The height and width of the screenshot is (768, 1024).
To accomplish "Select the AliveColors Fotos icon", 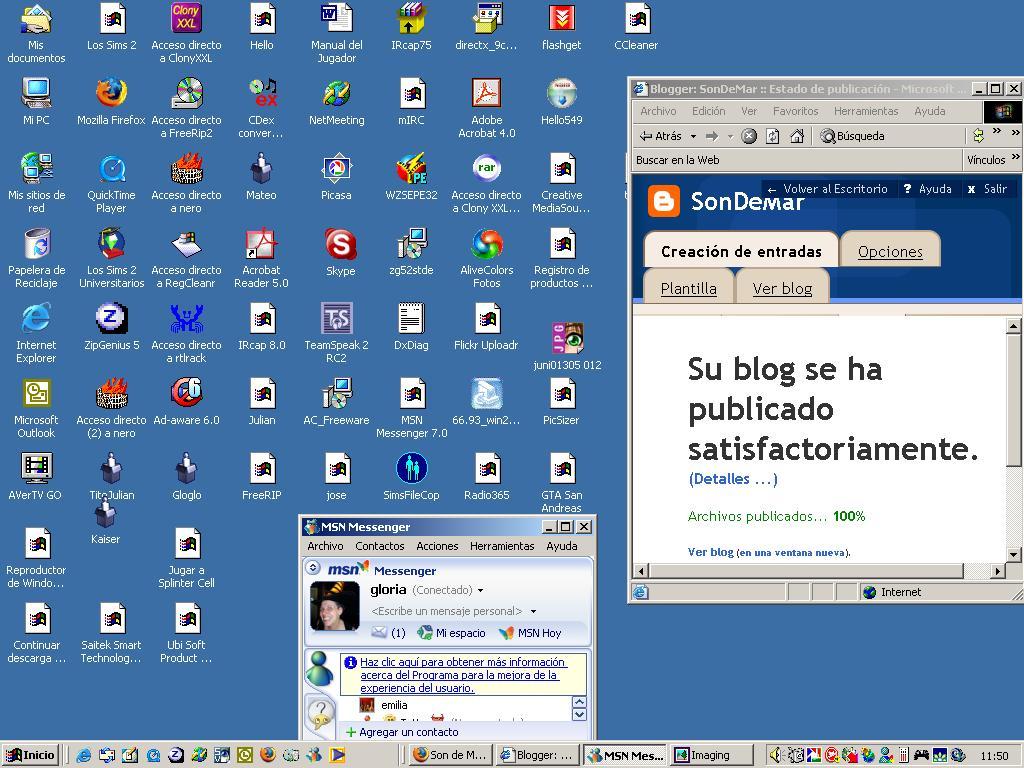I will coord(487,258).
